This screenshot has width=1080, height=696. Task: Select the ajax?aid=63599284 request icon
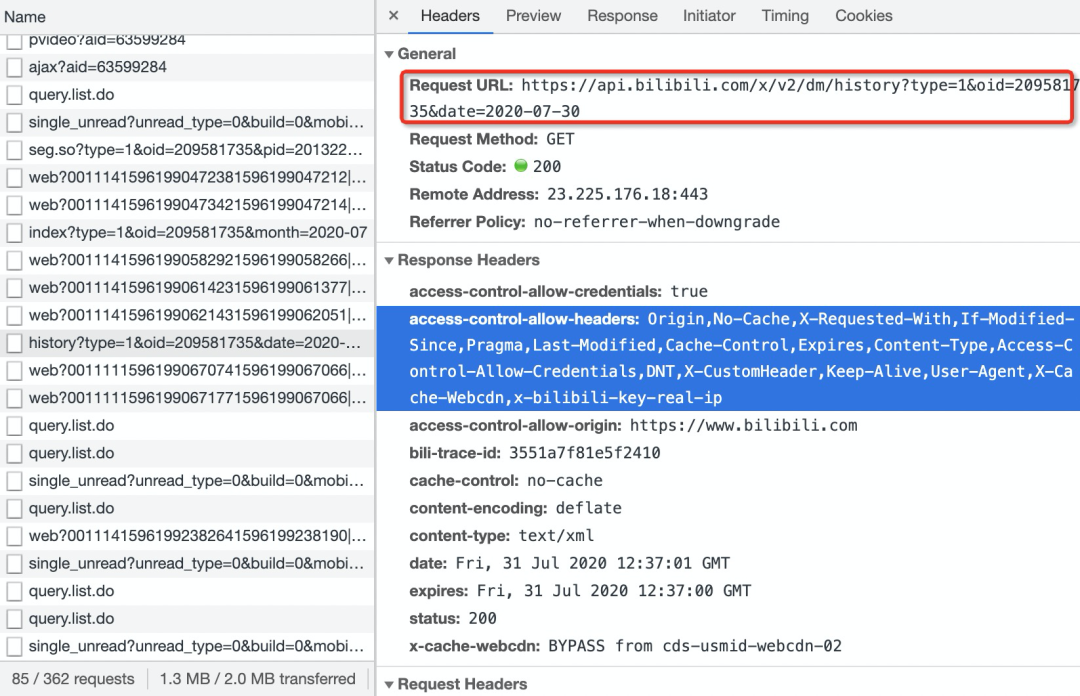tap(14, 67)
